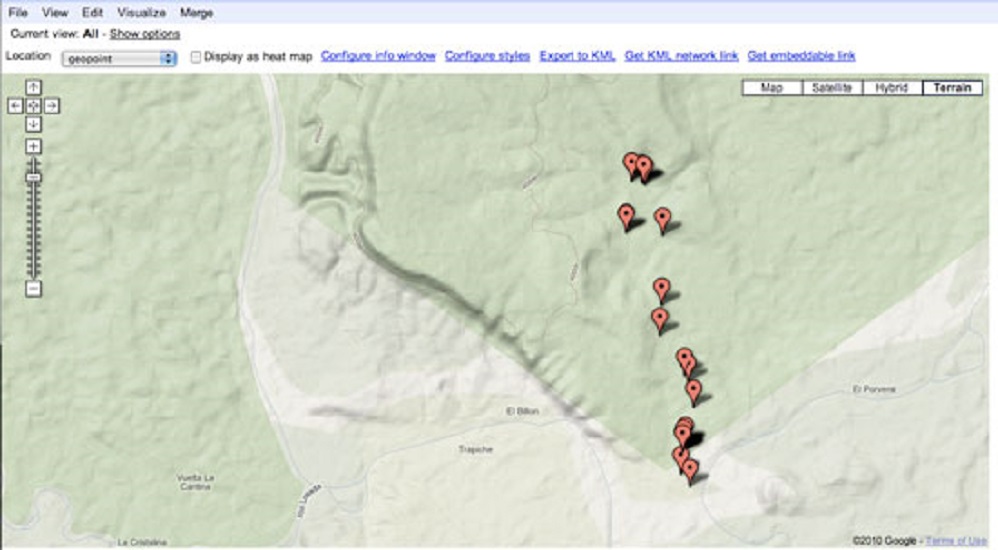
Task: Select the Terrain map type
Action: point(952,88)
